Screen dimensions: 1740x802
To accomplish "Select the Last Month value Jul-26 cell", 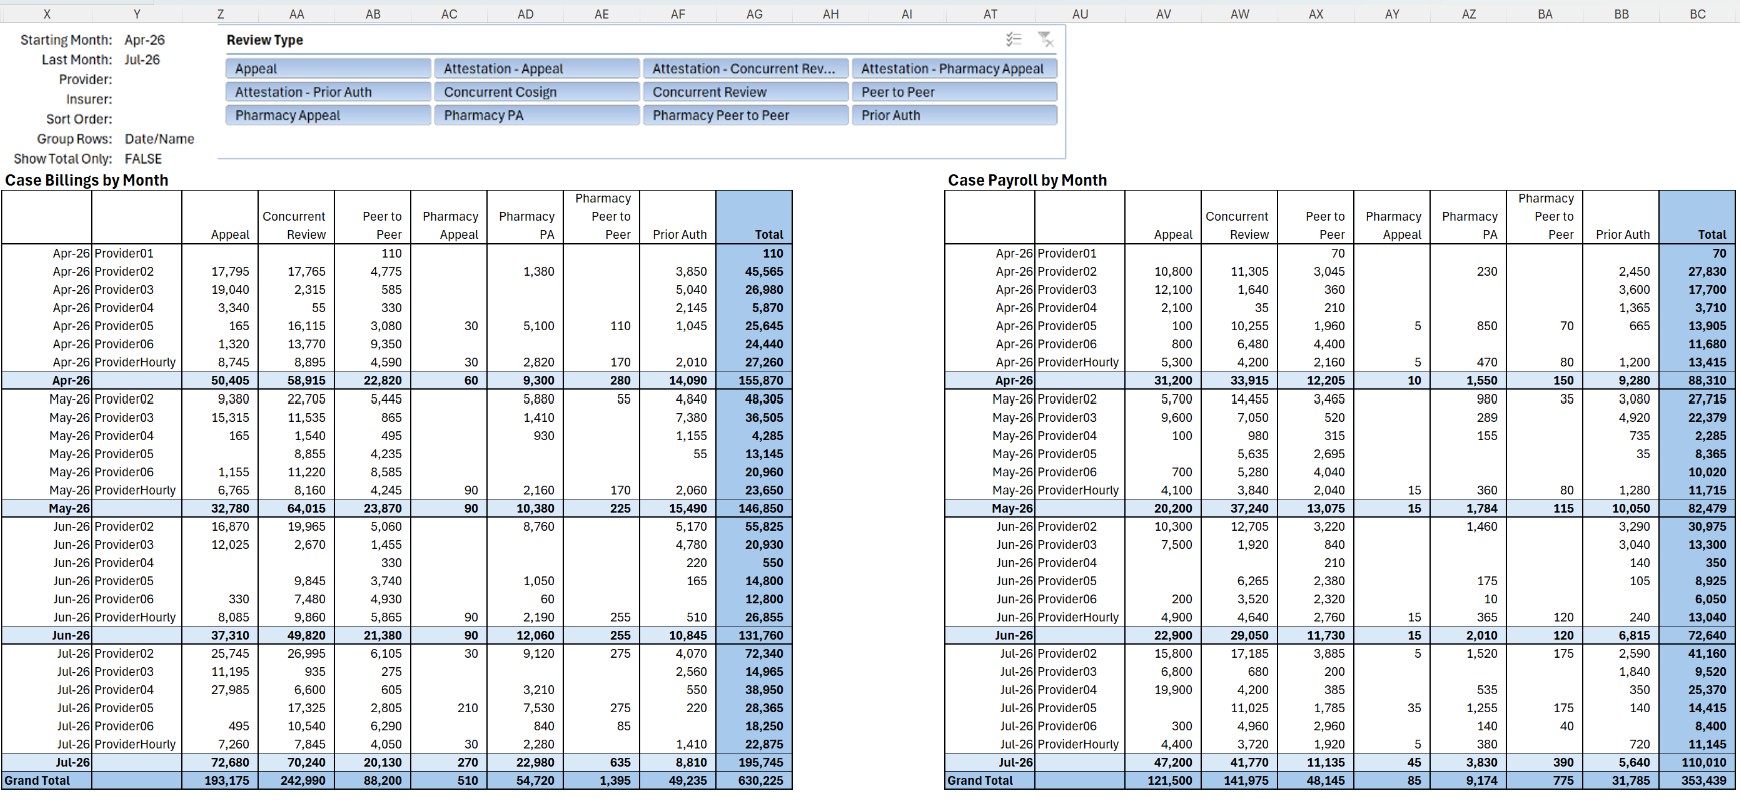I will [x=143, y=60].
